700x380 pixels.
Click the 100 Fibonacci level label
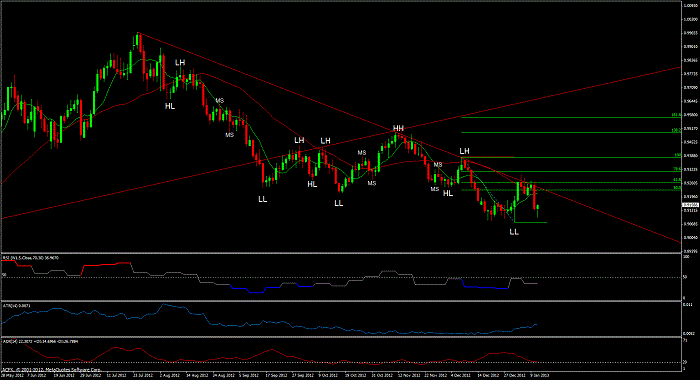(x=677, y=155)
